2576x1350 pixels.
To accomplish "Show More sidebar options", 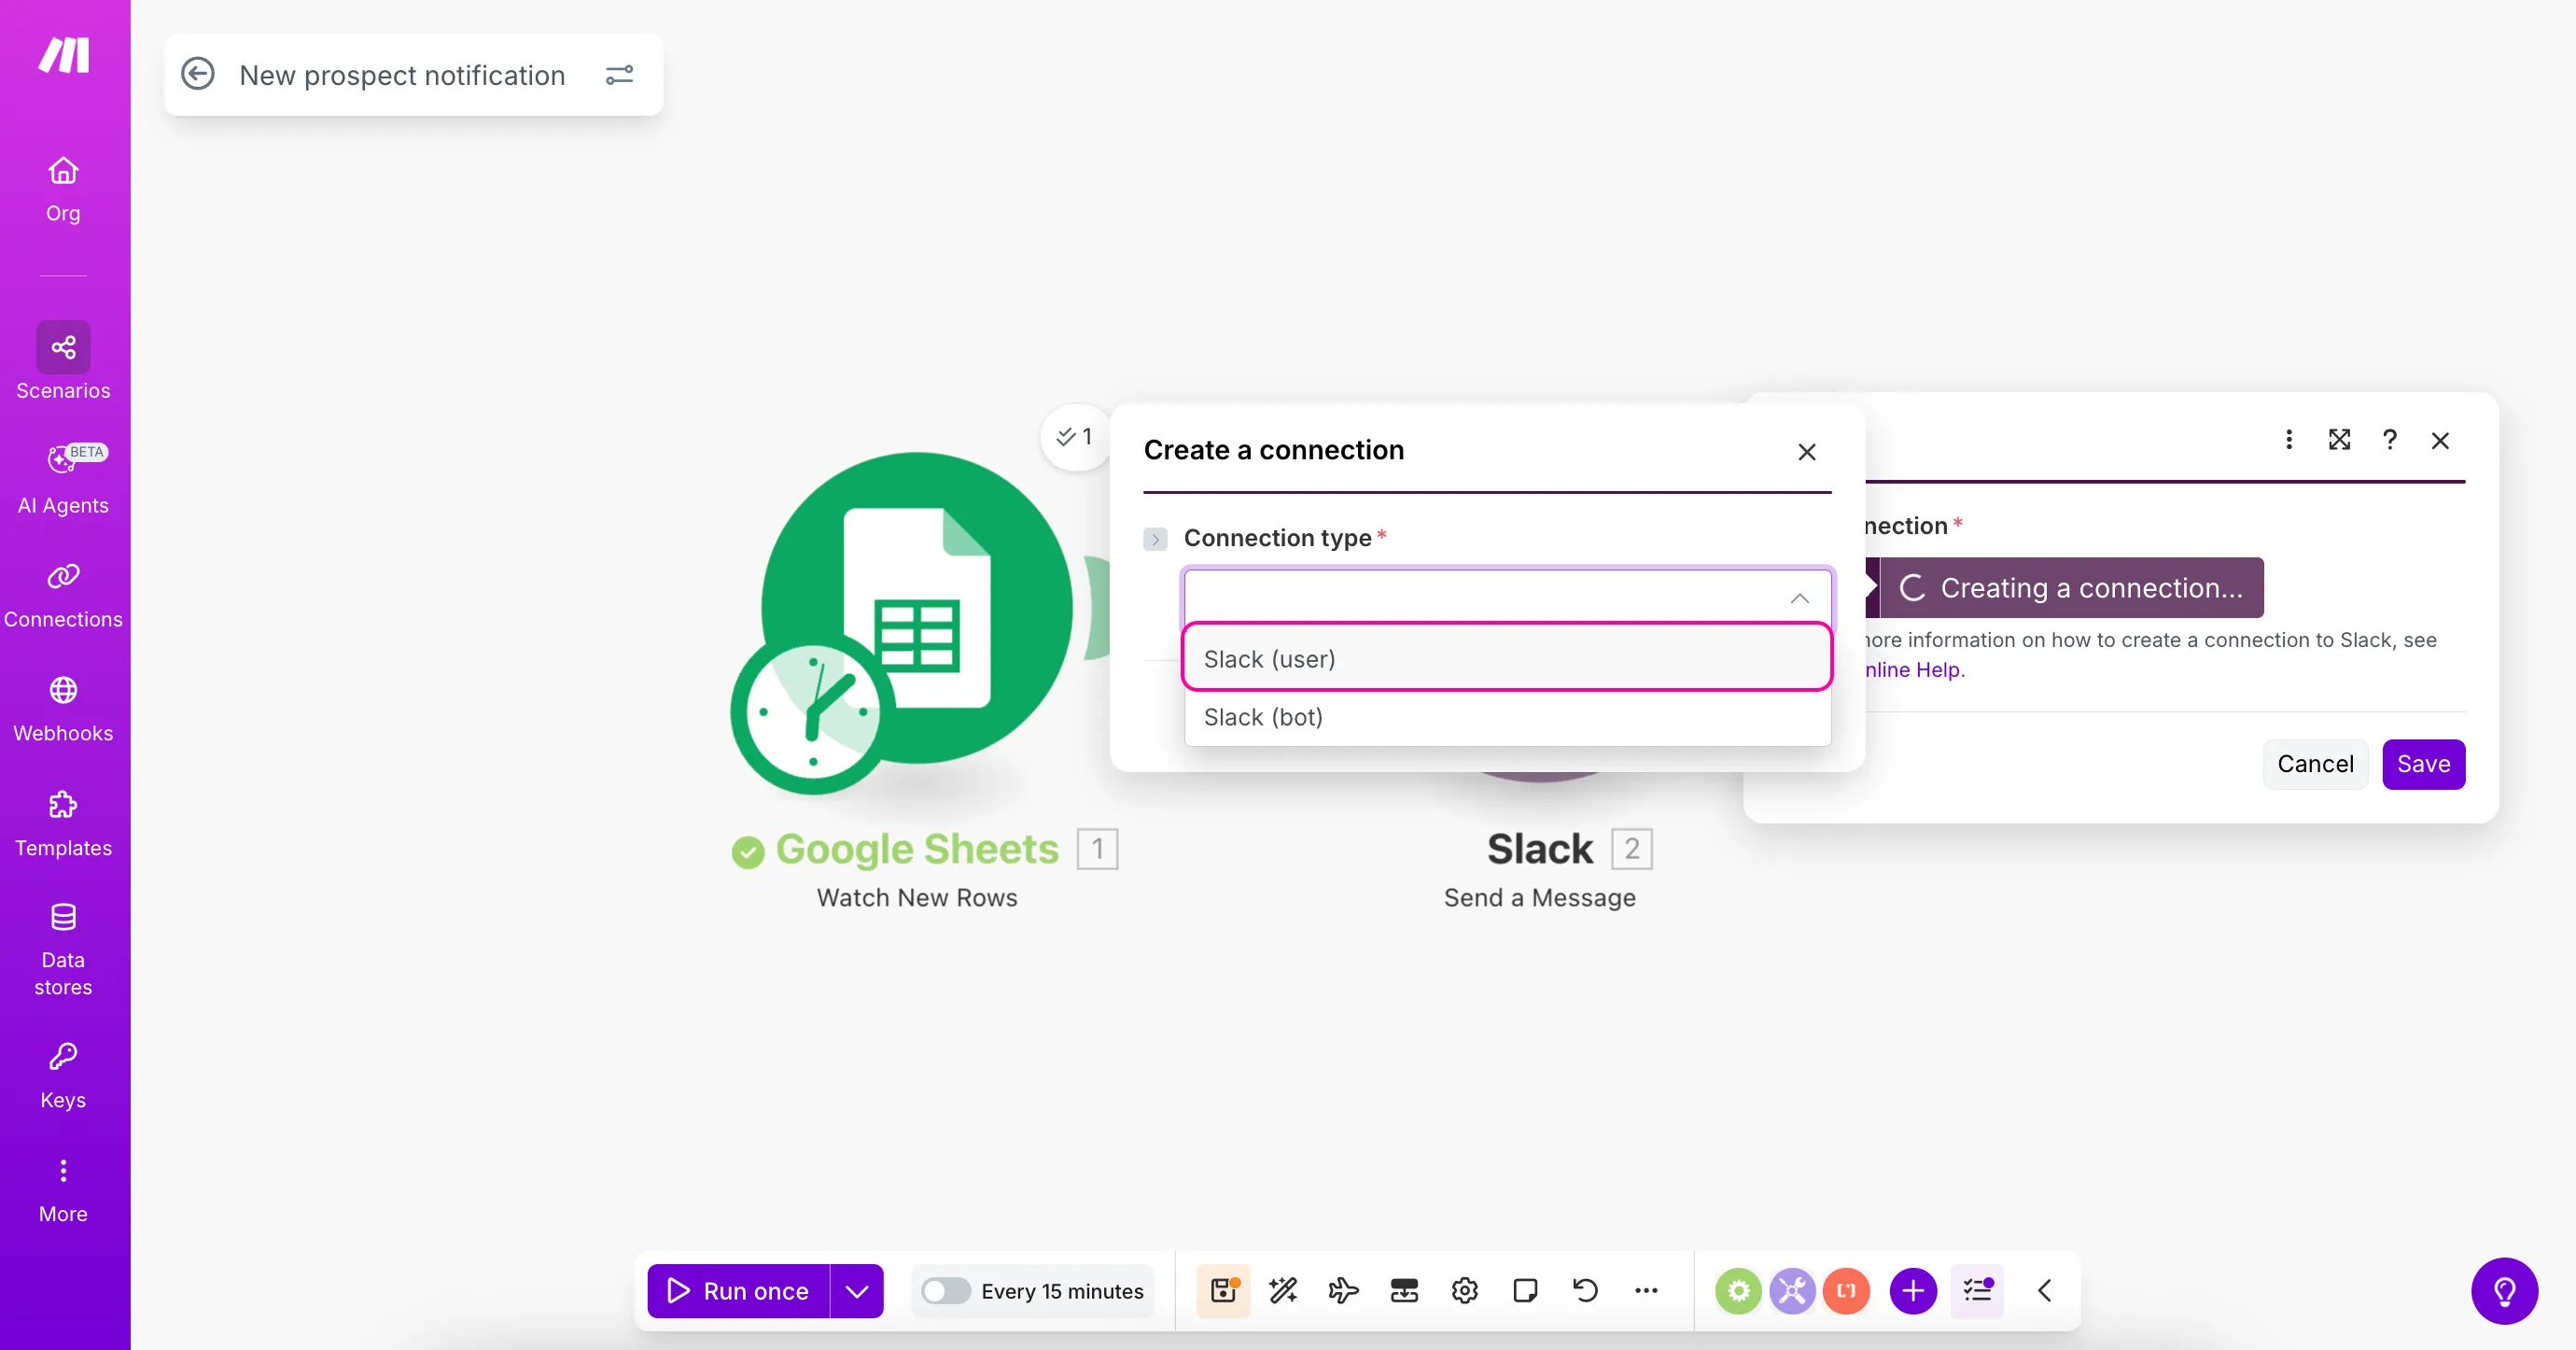I will [x=63, y=1190].
